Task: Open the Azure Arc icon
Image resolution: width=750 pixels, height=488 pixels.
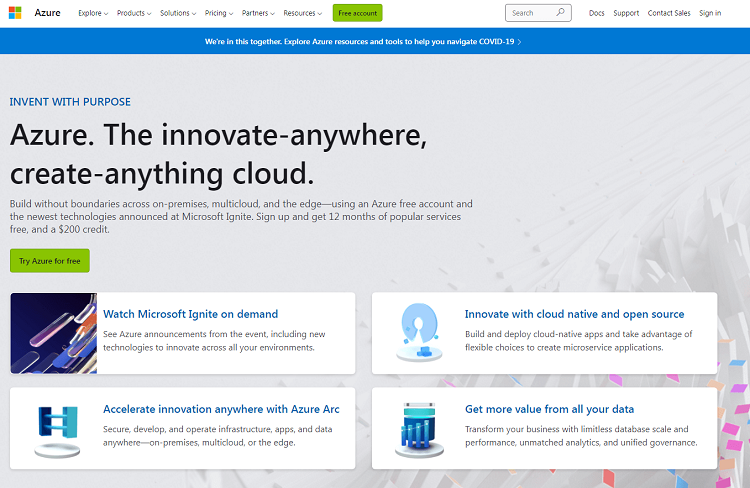Action: (x=57, y=430)
